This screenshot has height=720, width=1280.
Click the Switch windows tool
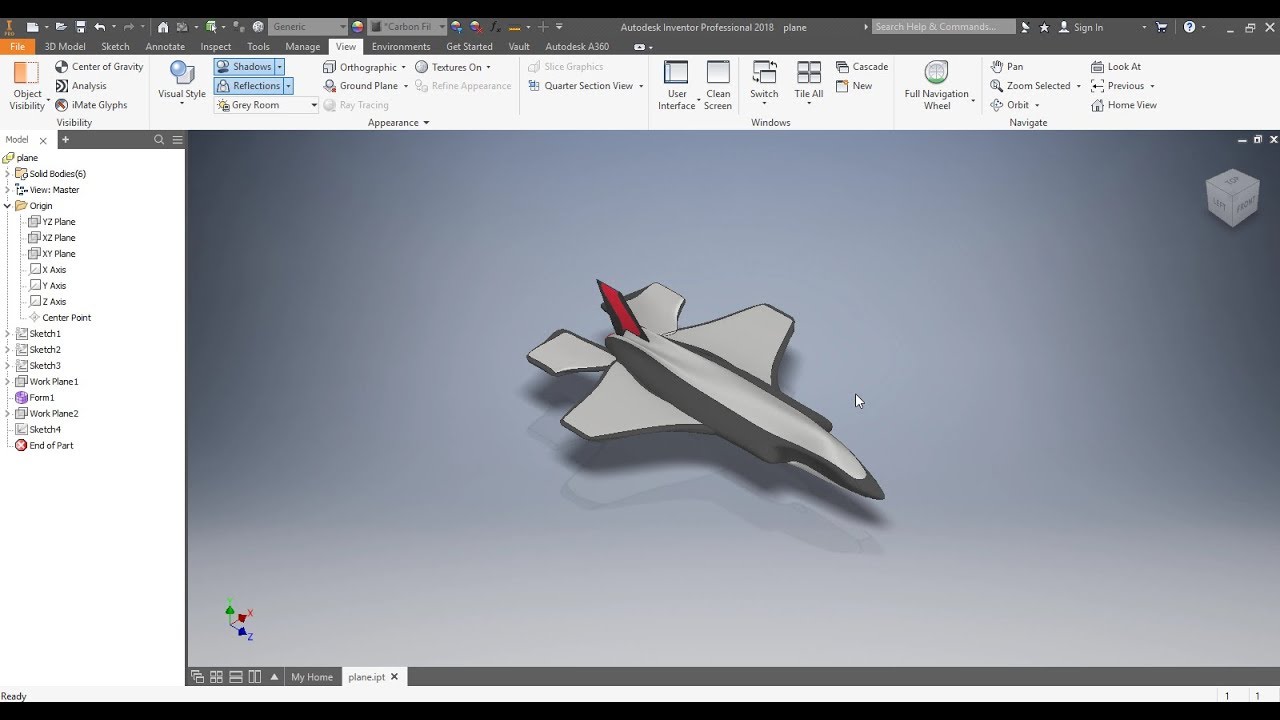[764, 84]
